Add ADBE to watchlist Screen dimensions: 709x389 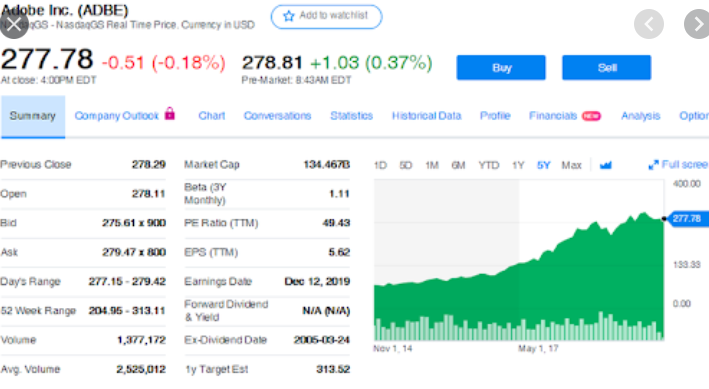[326, 17]
